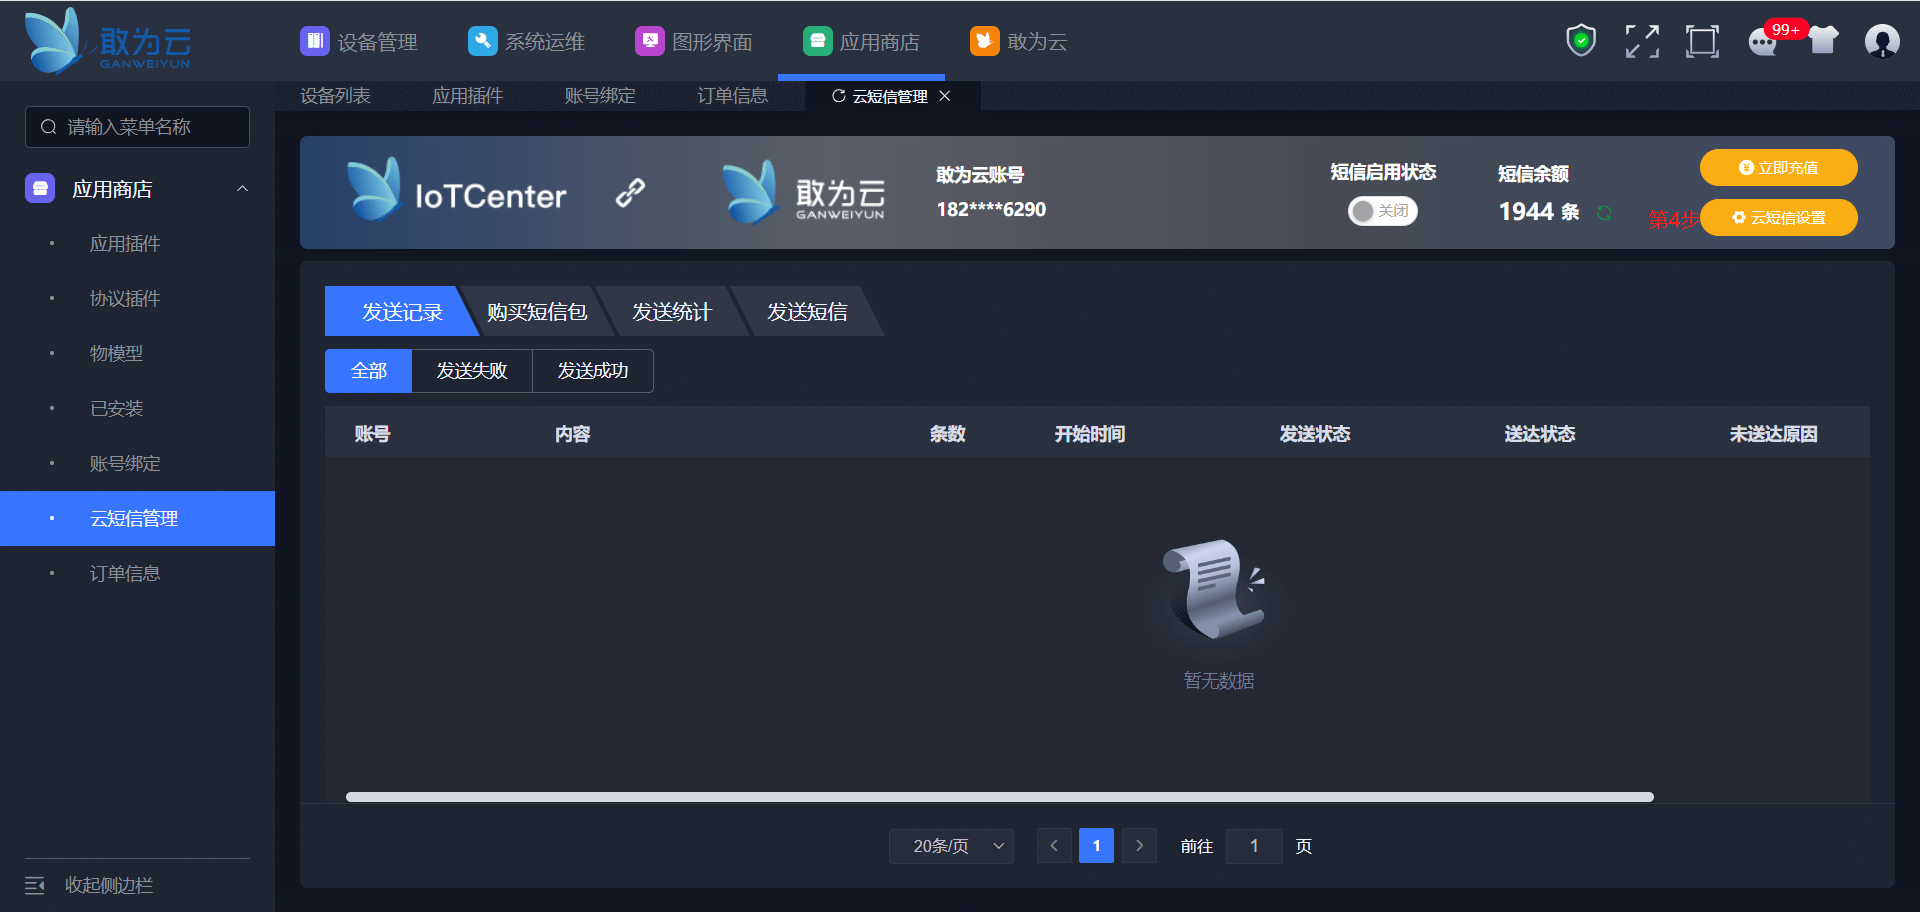Filter records by 发送失败

[472, 371]
